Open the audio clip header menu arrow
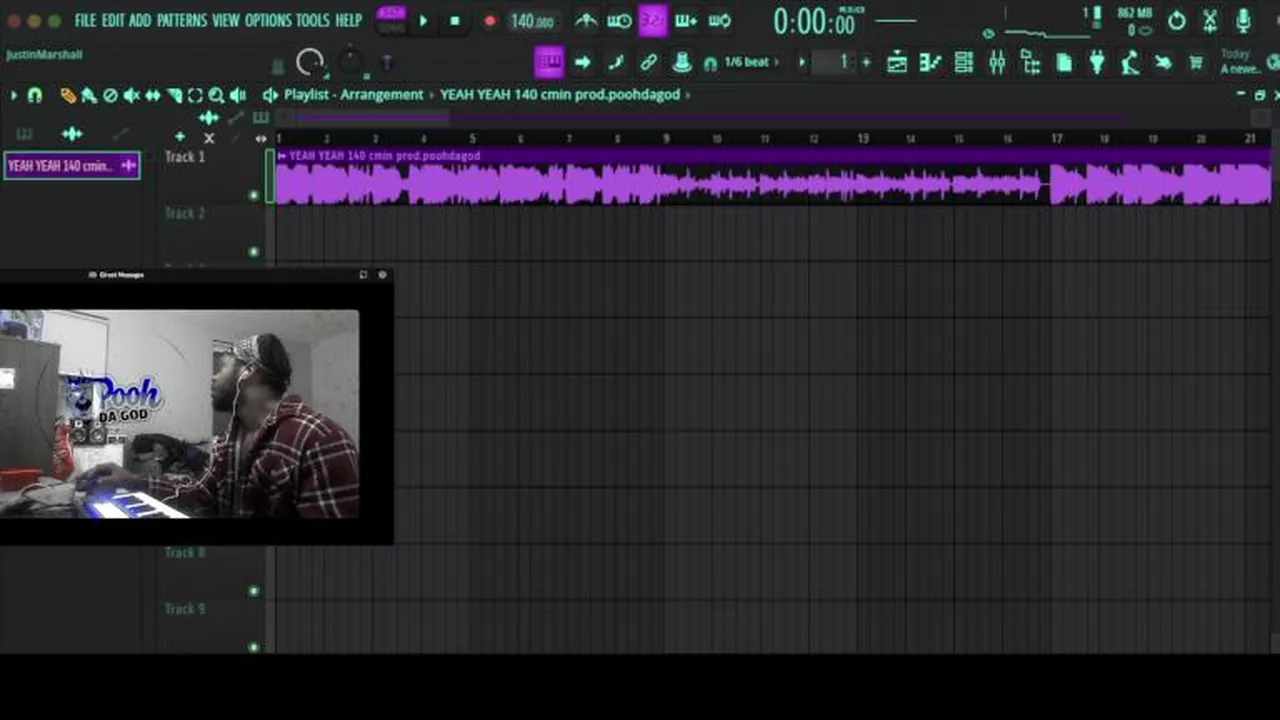The width and height of the screenshot is (1280, 720). click(282, 156)
